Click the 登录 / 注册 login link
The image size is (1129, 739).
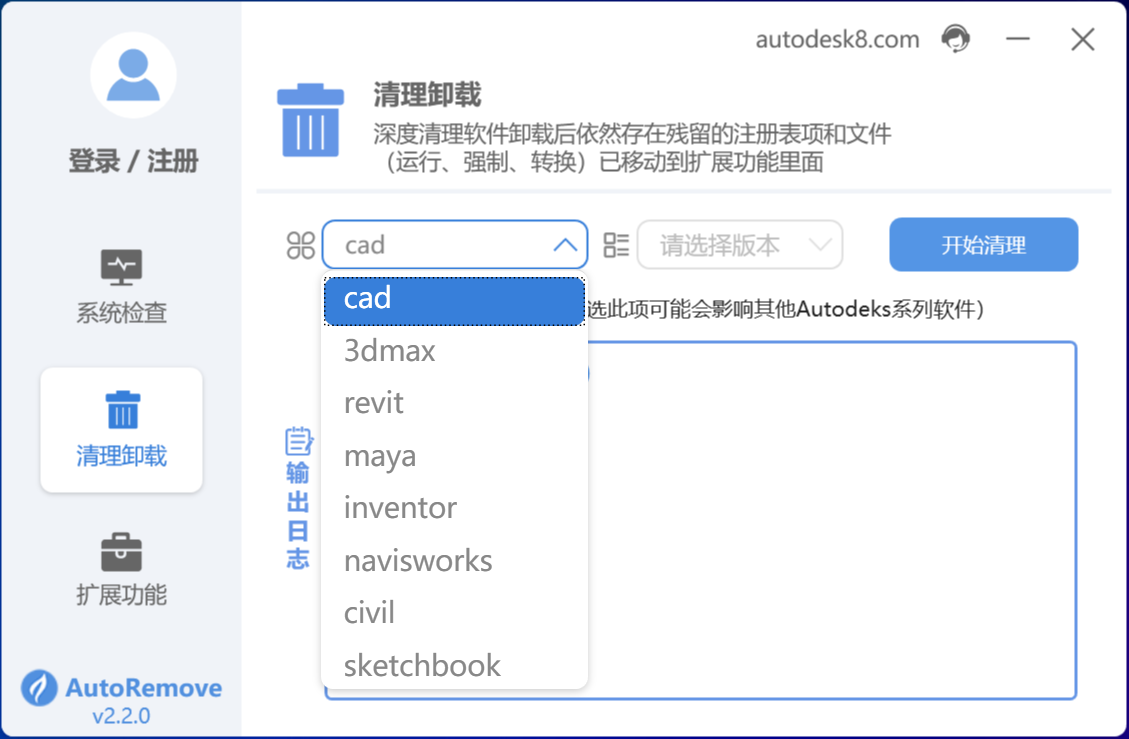(x=133, y=161)
